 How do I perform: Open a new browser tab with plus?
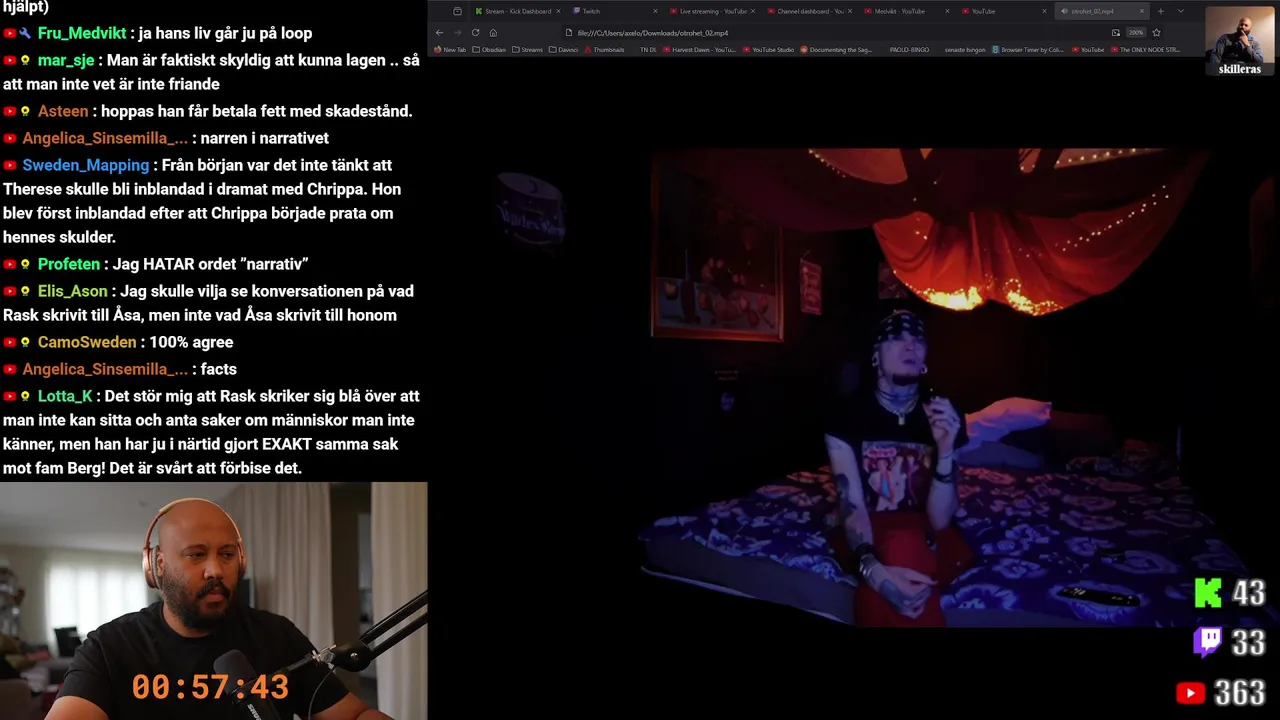[1161, 11]
